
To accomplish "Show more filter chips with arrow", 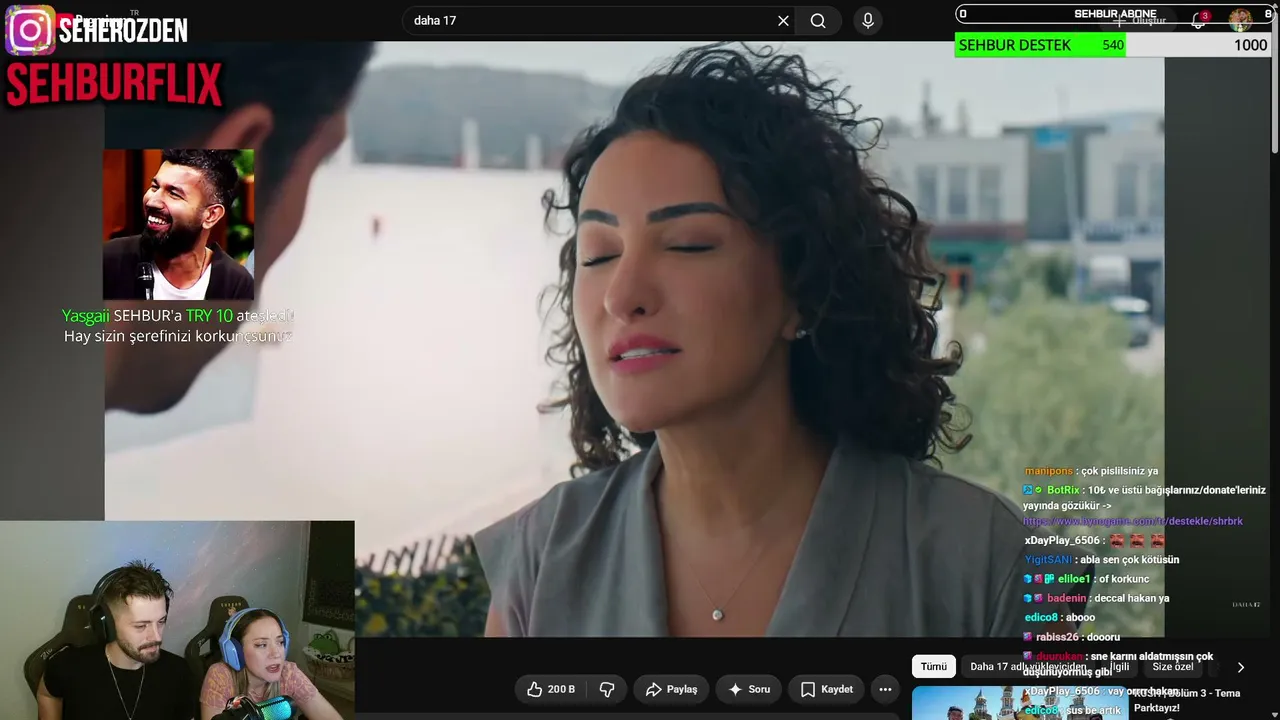I will [x=1241, y=667].
